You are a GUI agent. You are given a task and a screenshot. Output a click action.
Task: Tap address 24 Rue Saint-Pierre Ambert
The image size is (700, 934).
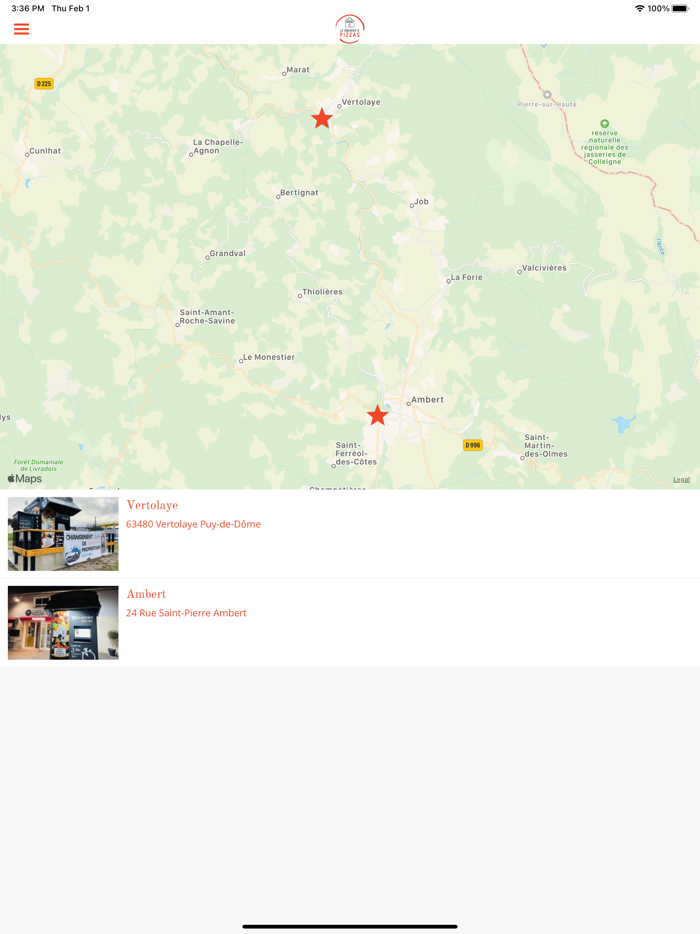tap(186, 613)
